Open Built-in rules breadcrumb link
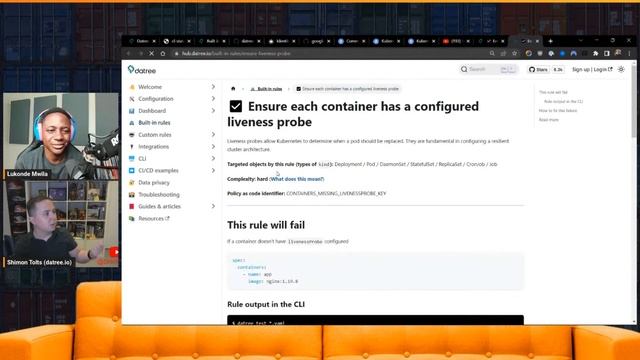This screenshot has width=640, height=360. [266, 89]
